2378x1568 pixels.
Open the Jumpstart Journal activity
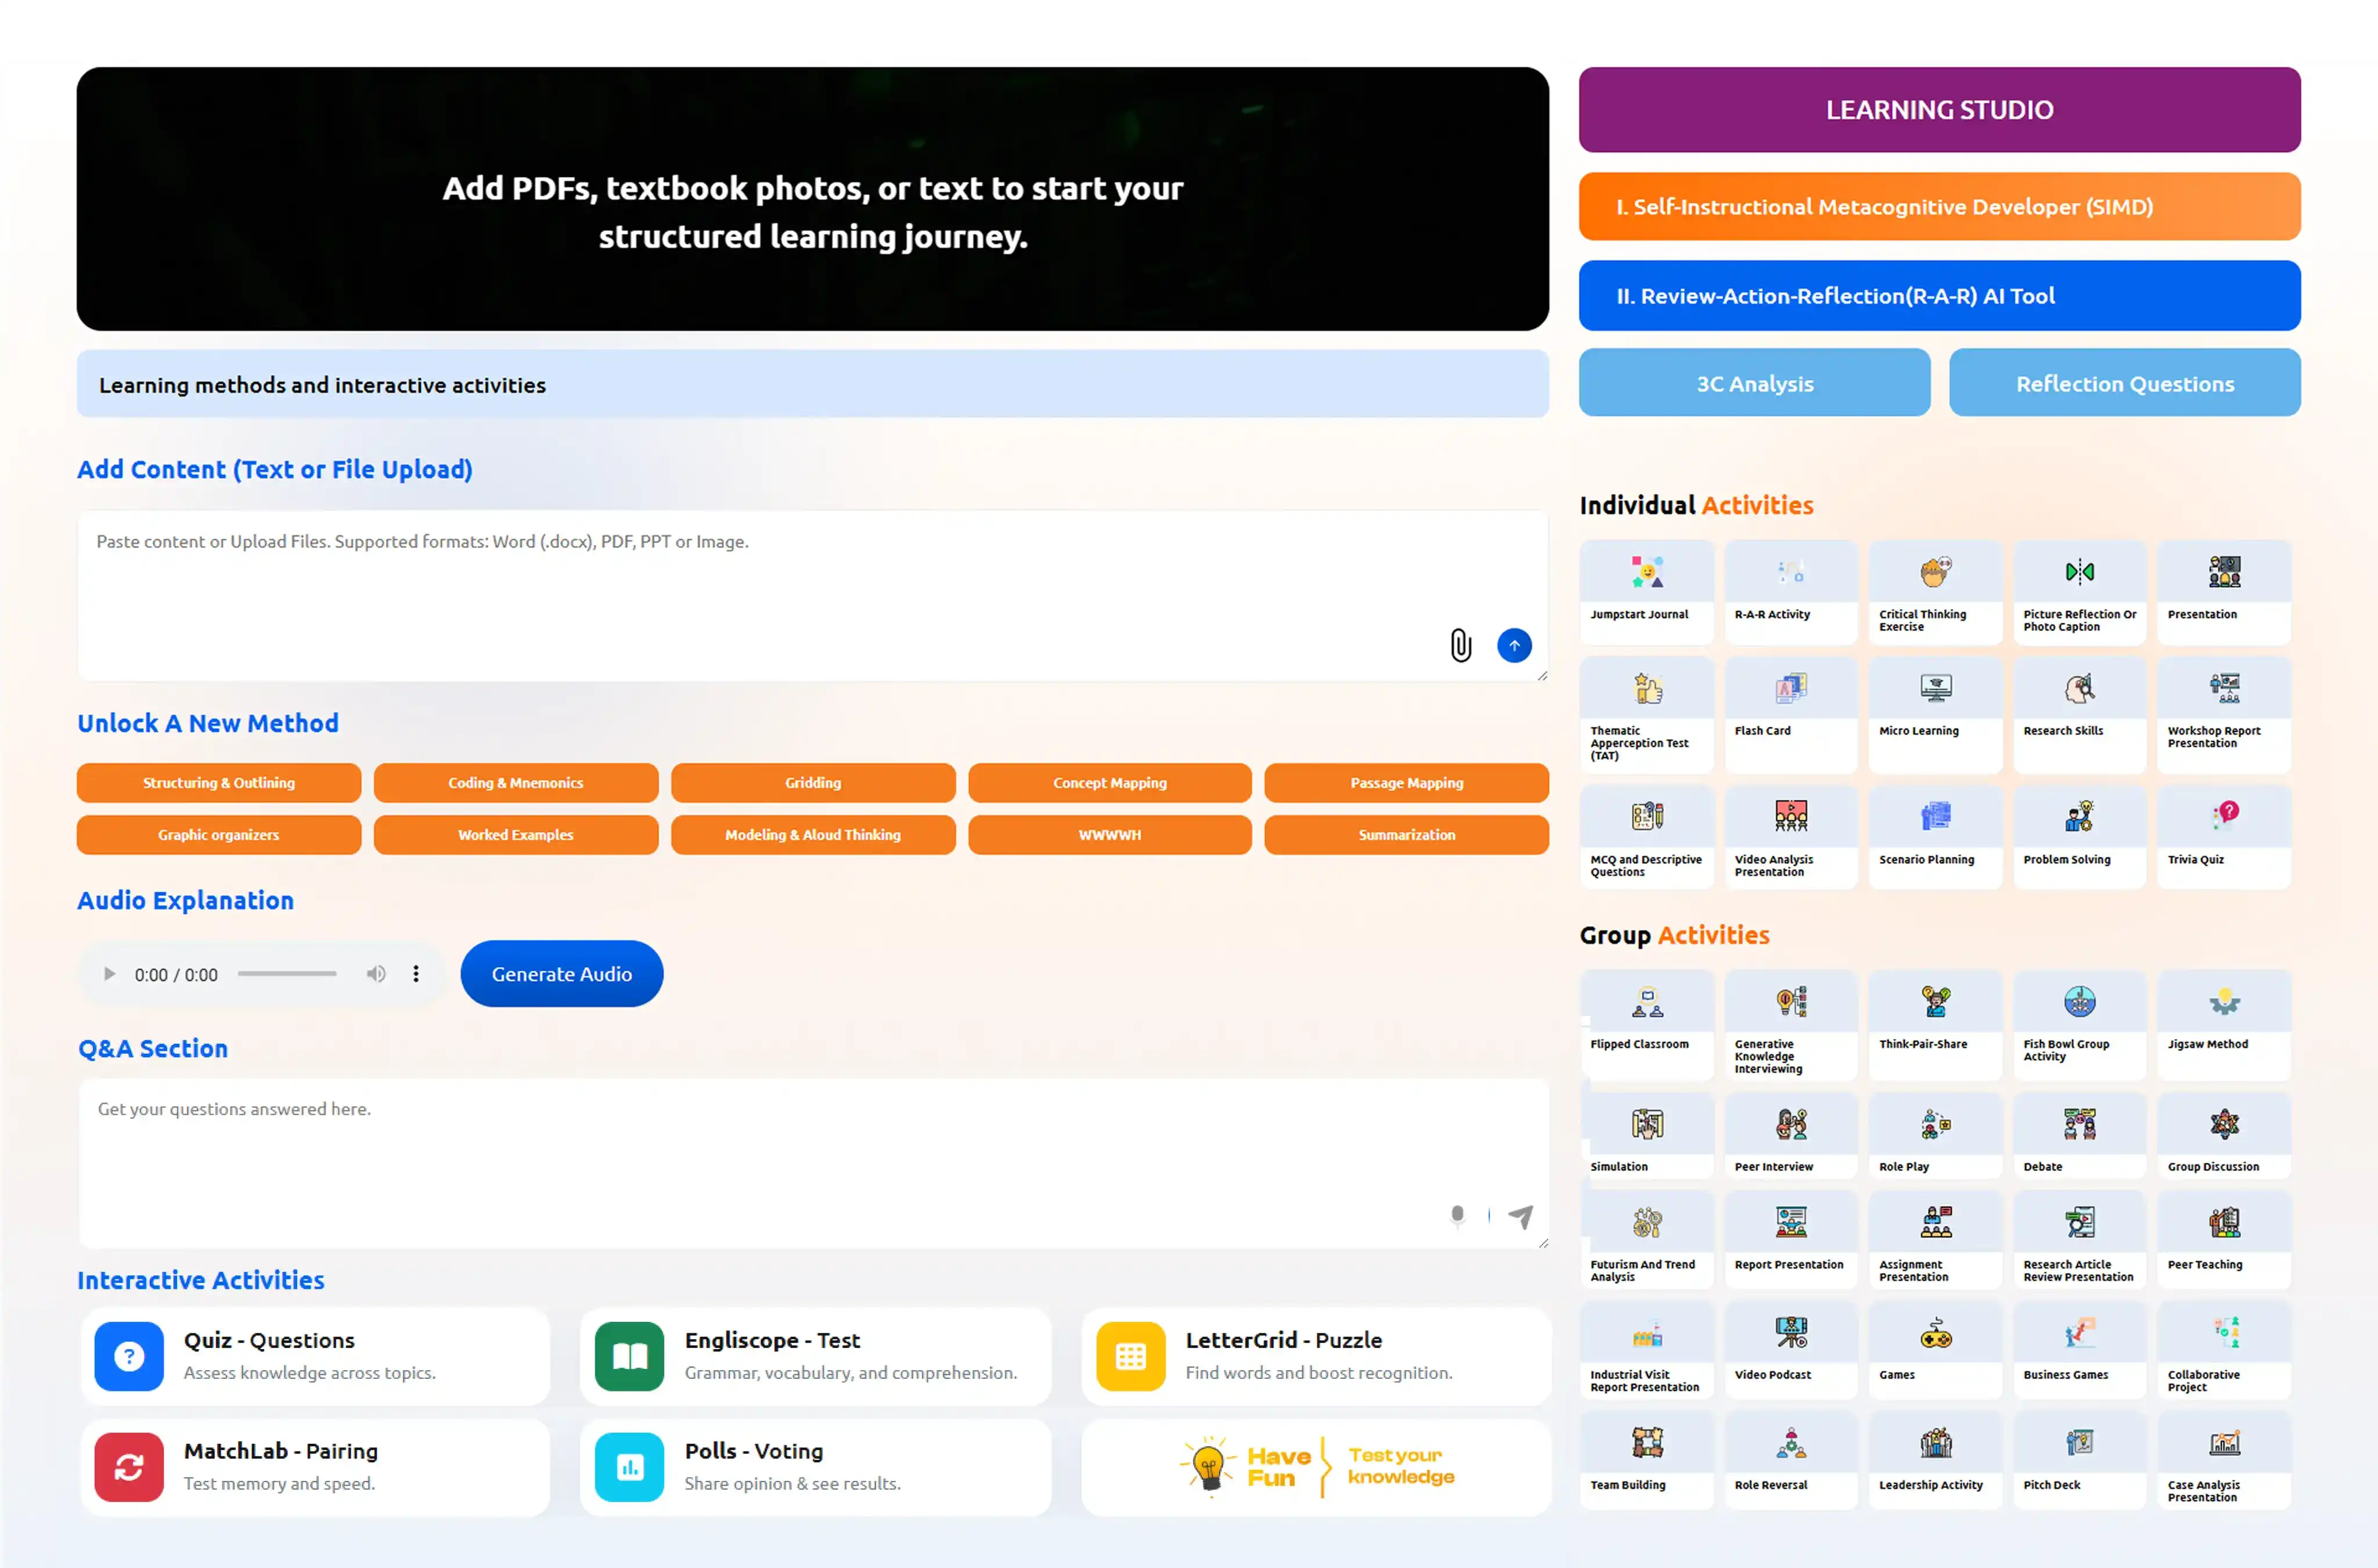point(1646,590)
